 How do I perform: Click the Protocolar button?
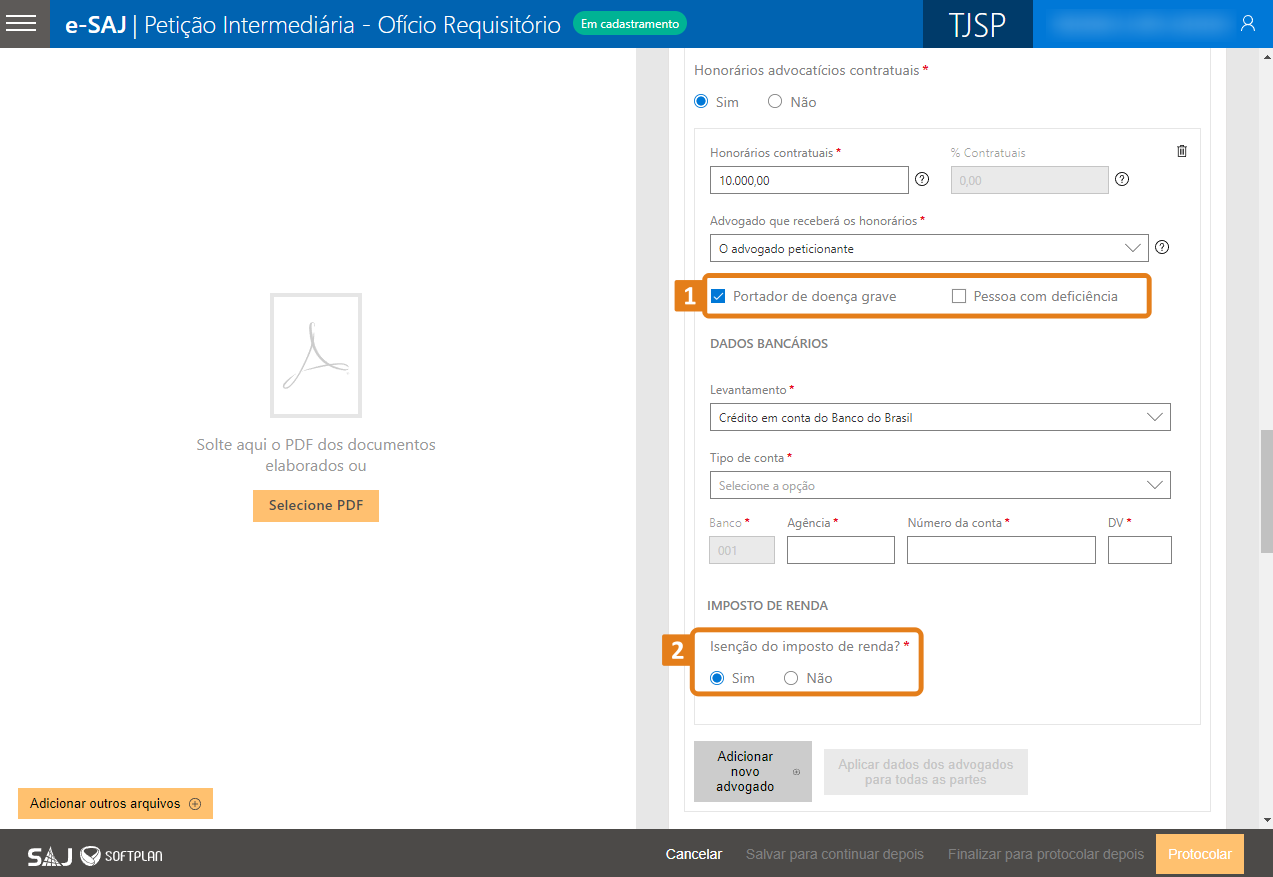coord(1199,855)
